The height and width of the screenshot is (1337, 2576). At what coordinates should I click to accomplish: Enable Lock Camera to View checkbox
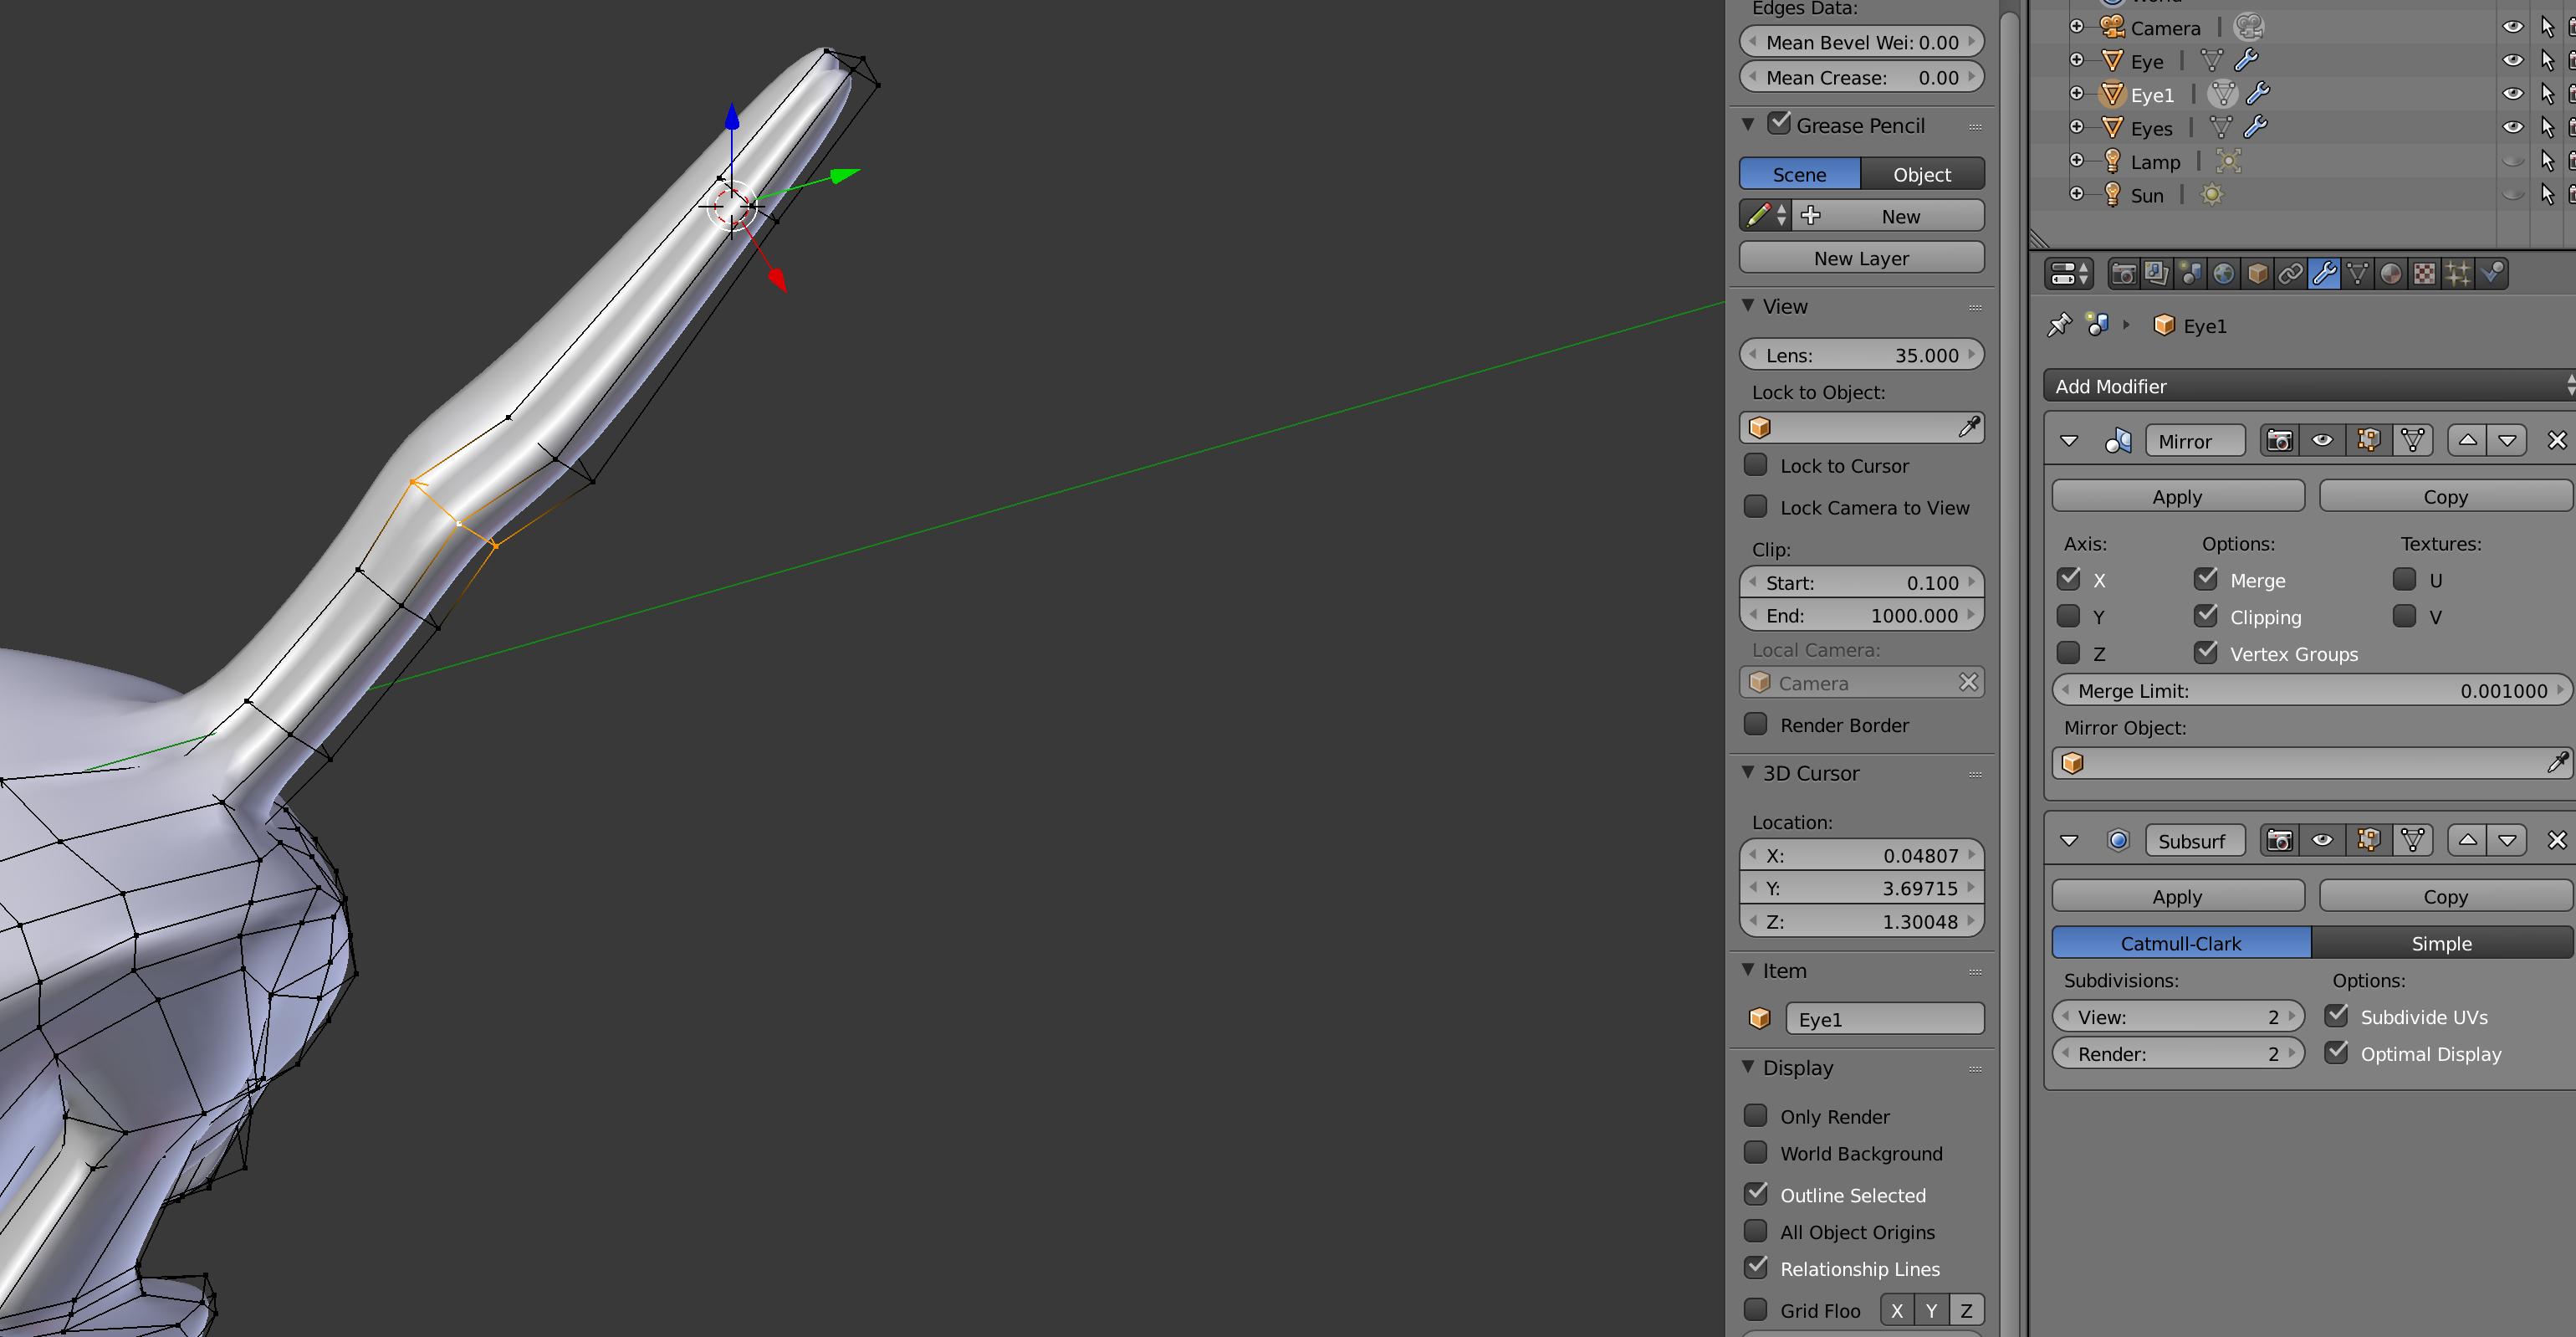[x=1755, y=507]
